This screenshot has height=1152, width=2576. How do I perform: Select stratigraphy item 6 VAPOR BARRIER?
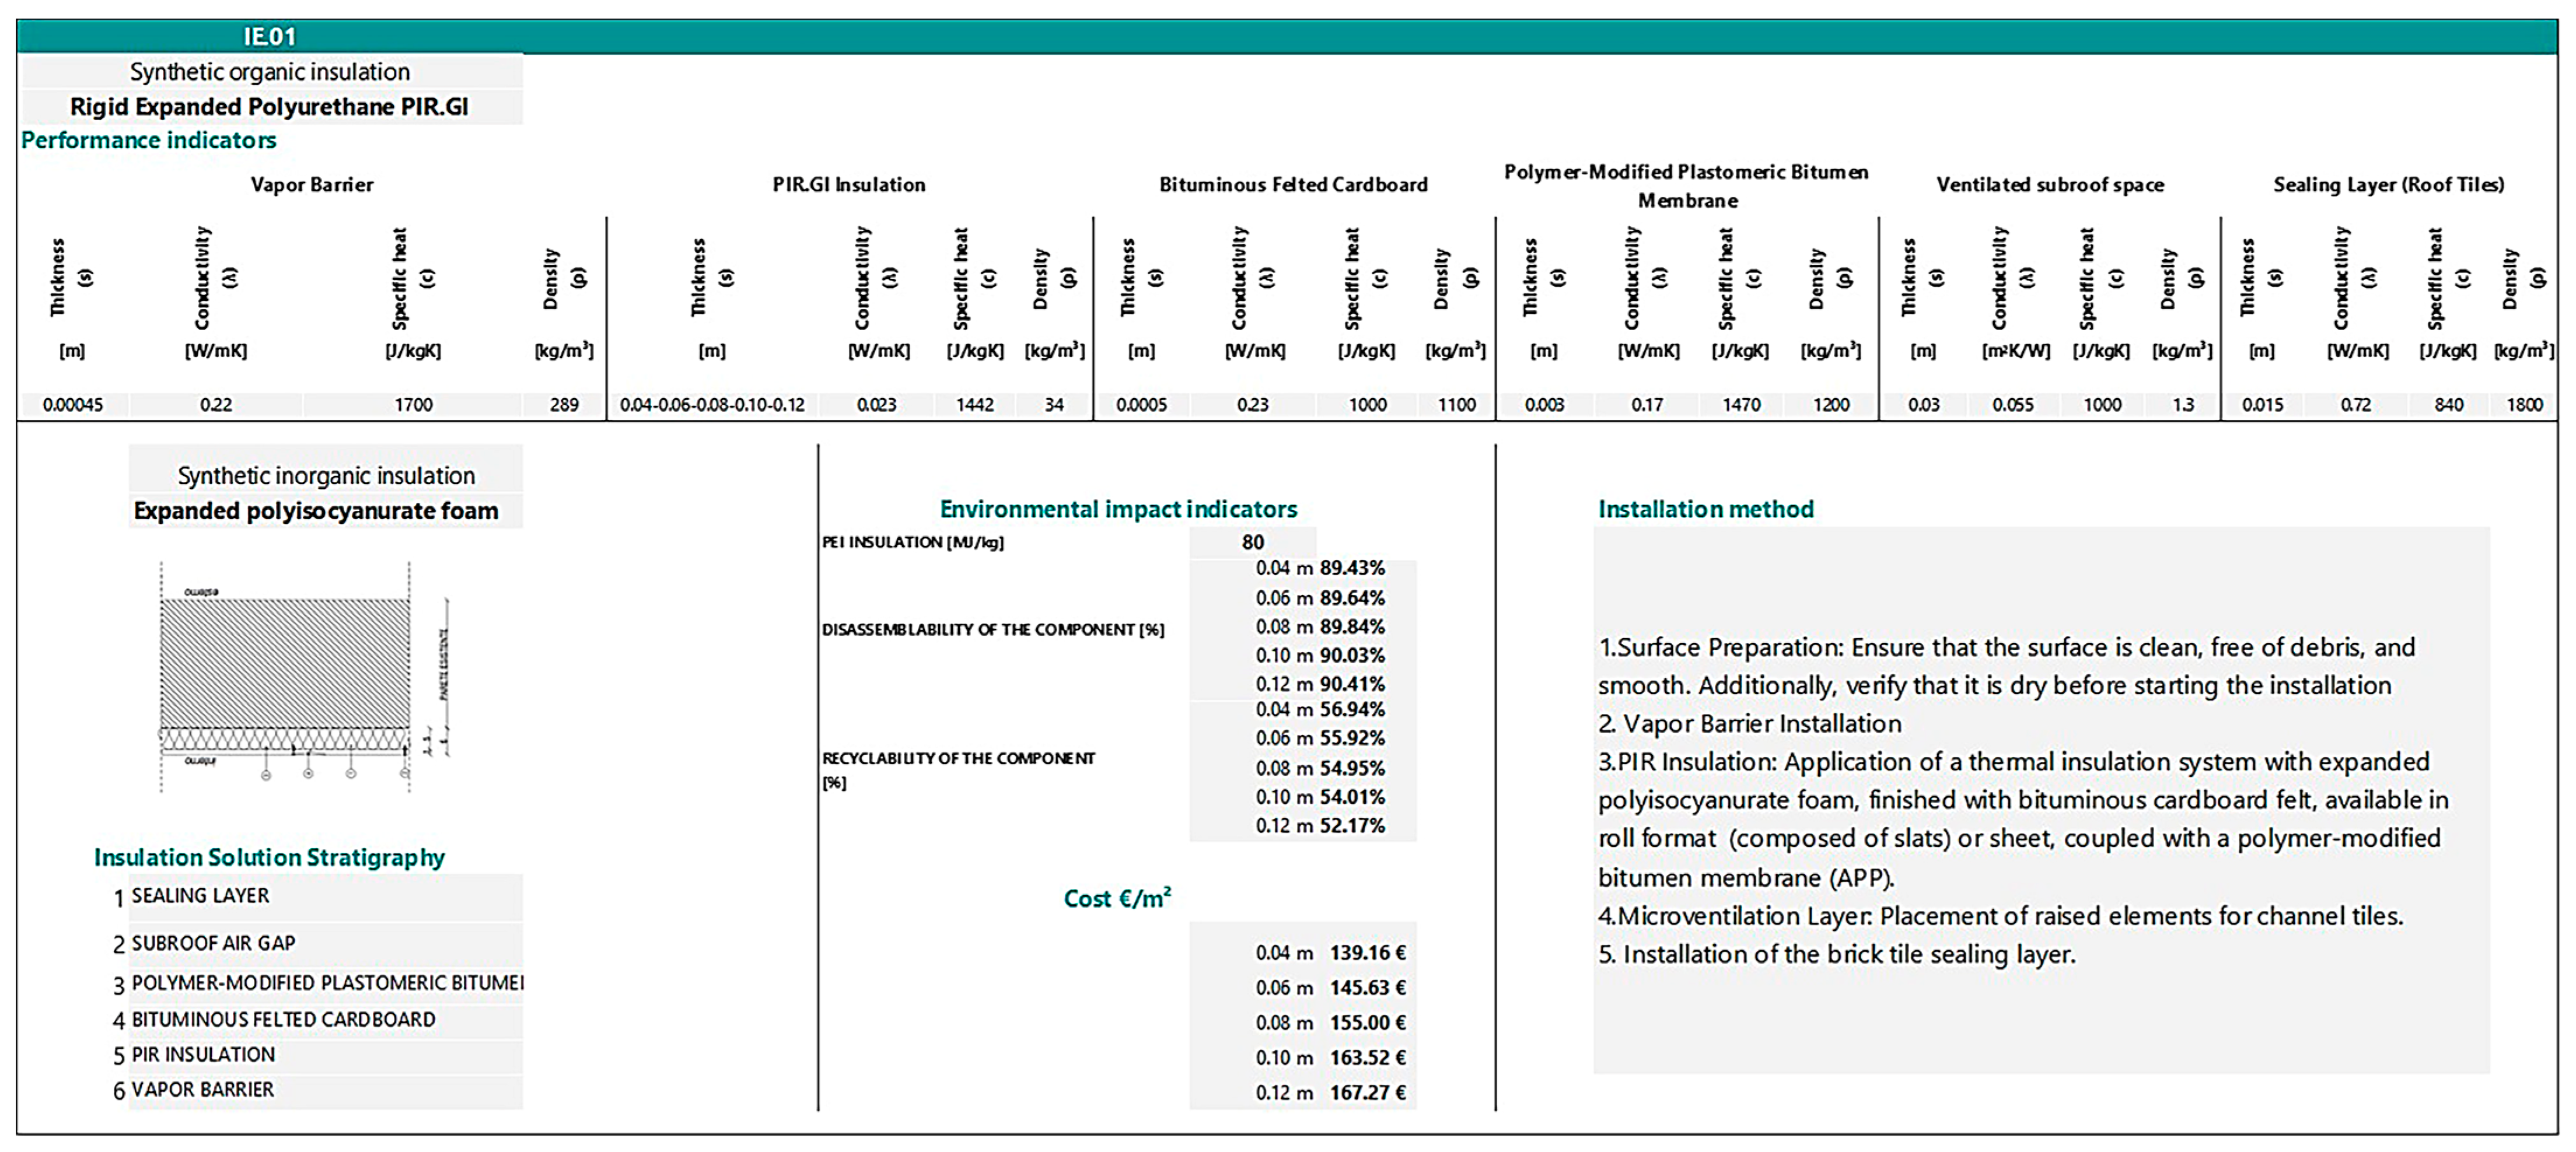[x=202, y=1090]
